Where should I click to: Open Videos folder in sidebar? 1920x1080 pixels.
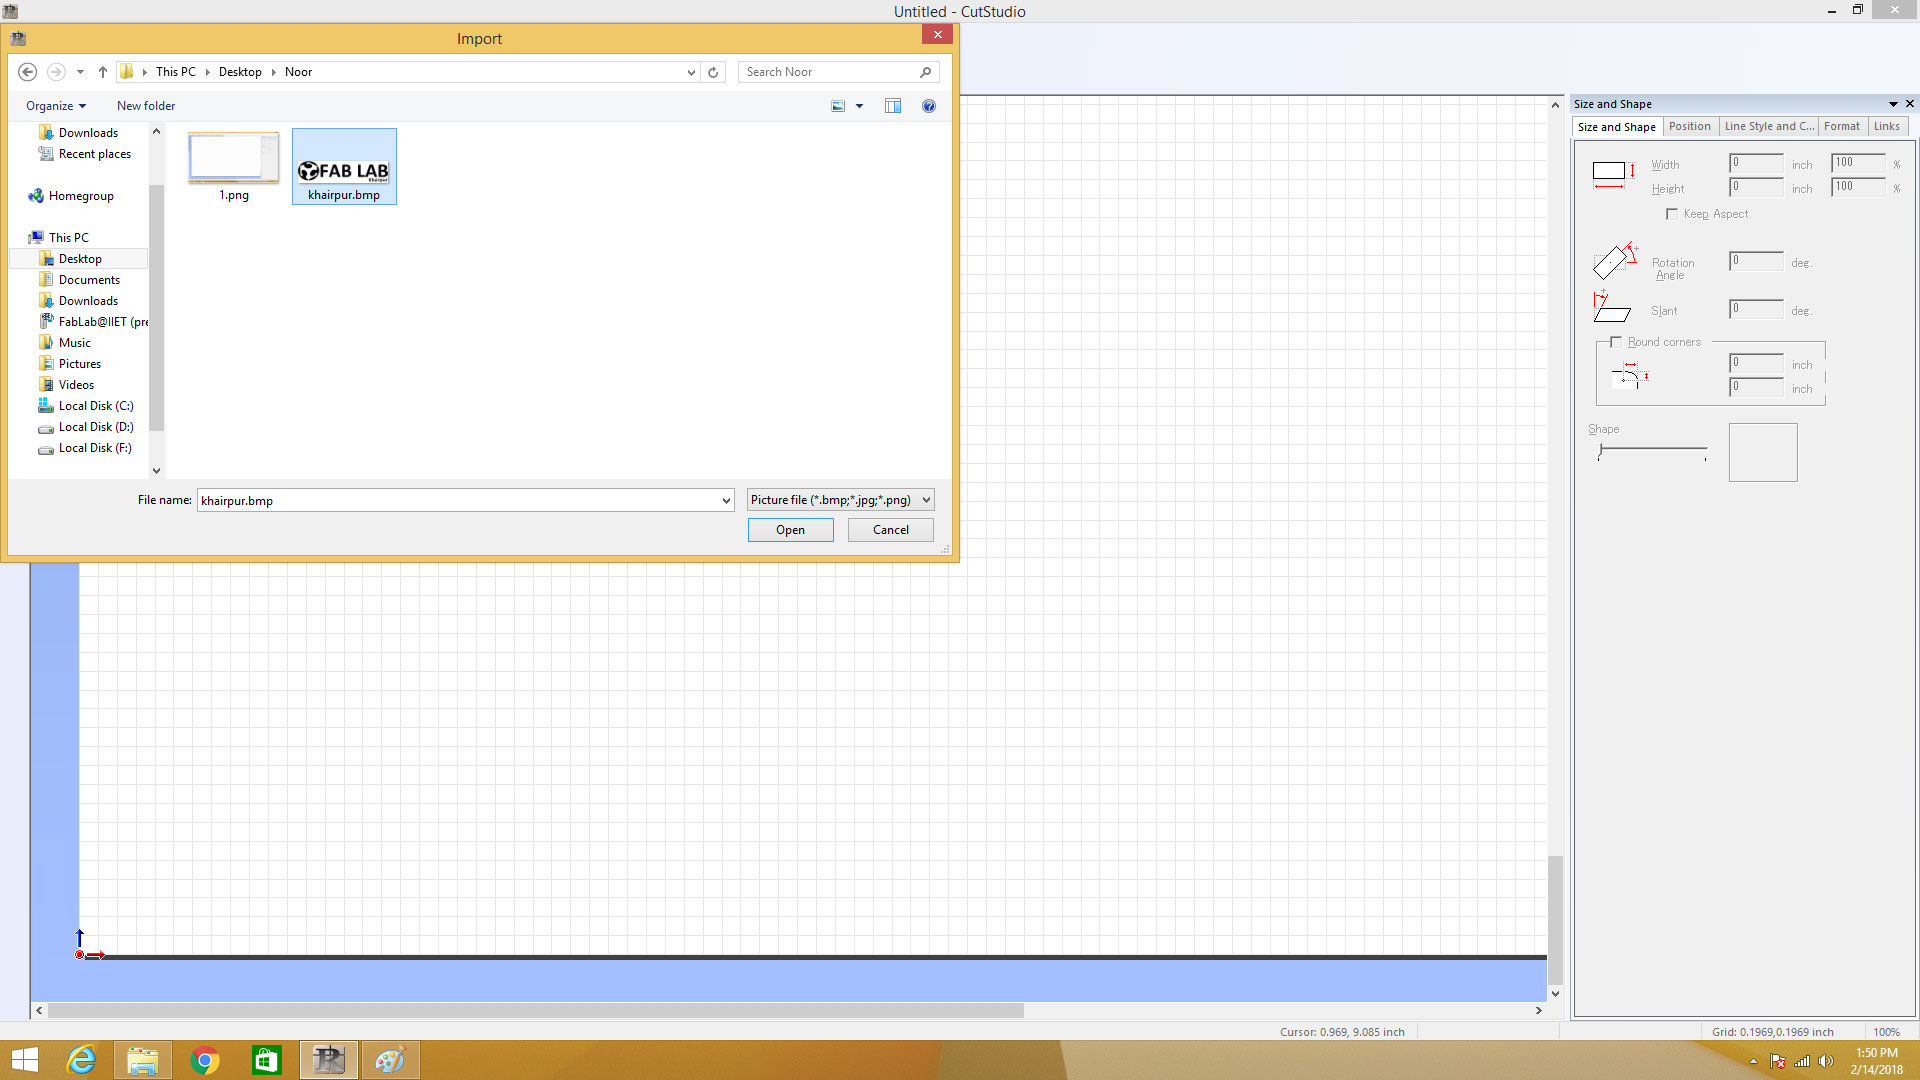(x=76, y=385)
